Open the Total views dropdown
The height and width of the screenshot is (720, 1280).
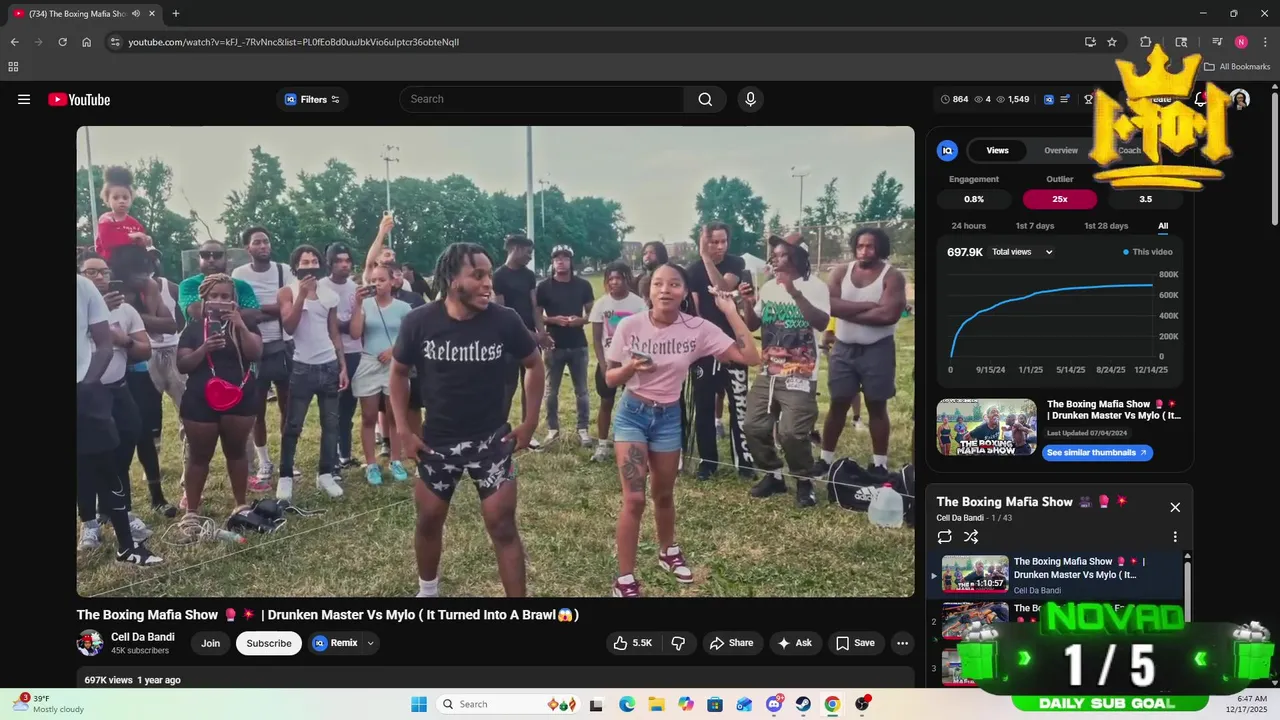(1022, 252)
